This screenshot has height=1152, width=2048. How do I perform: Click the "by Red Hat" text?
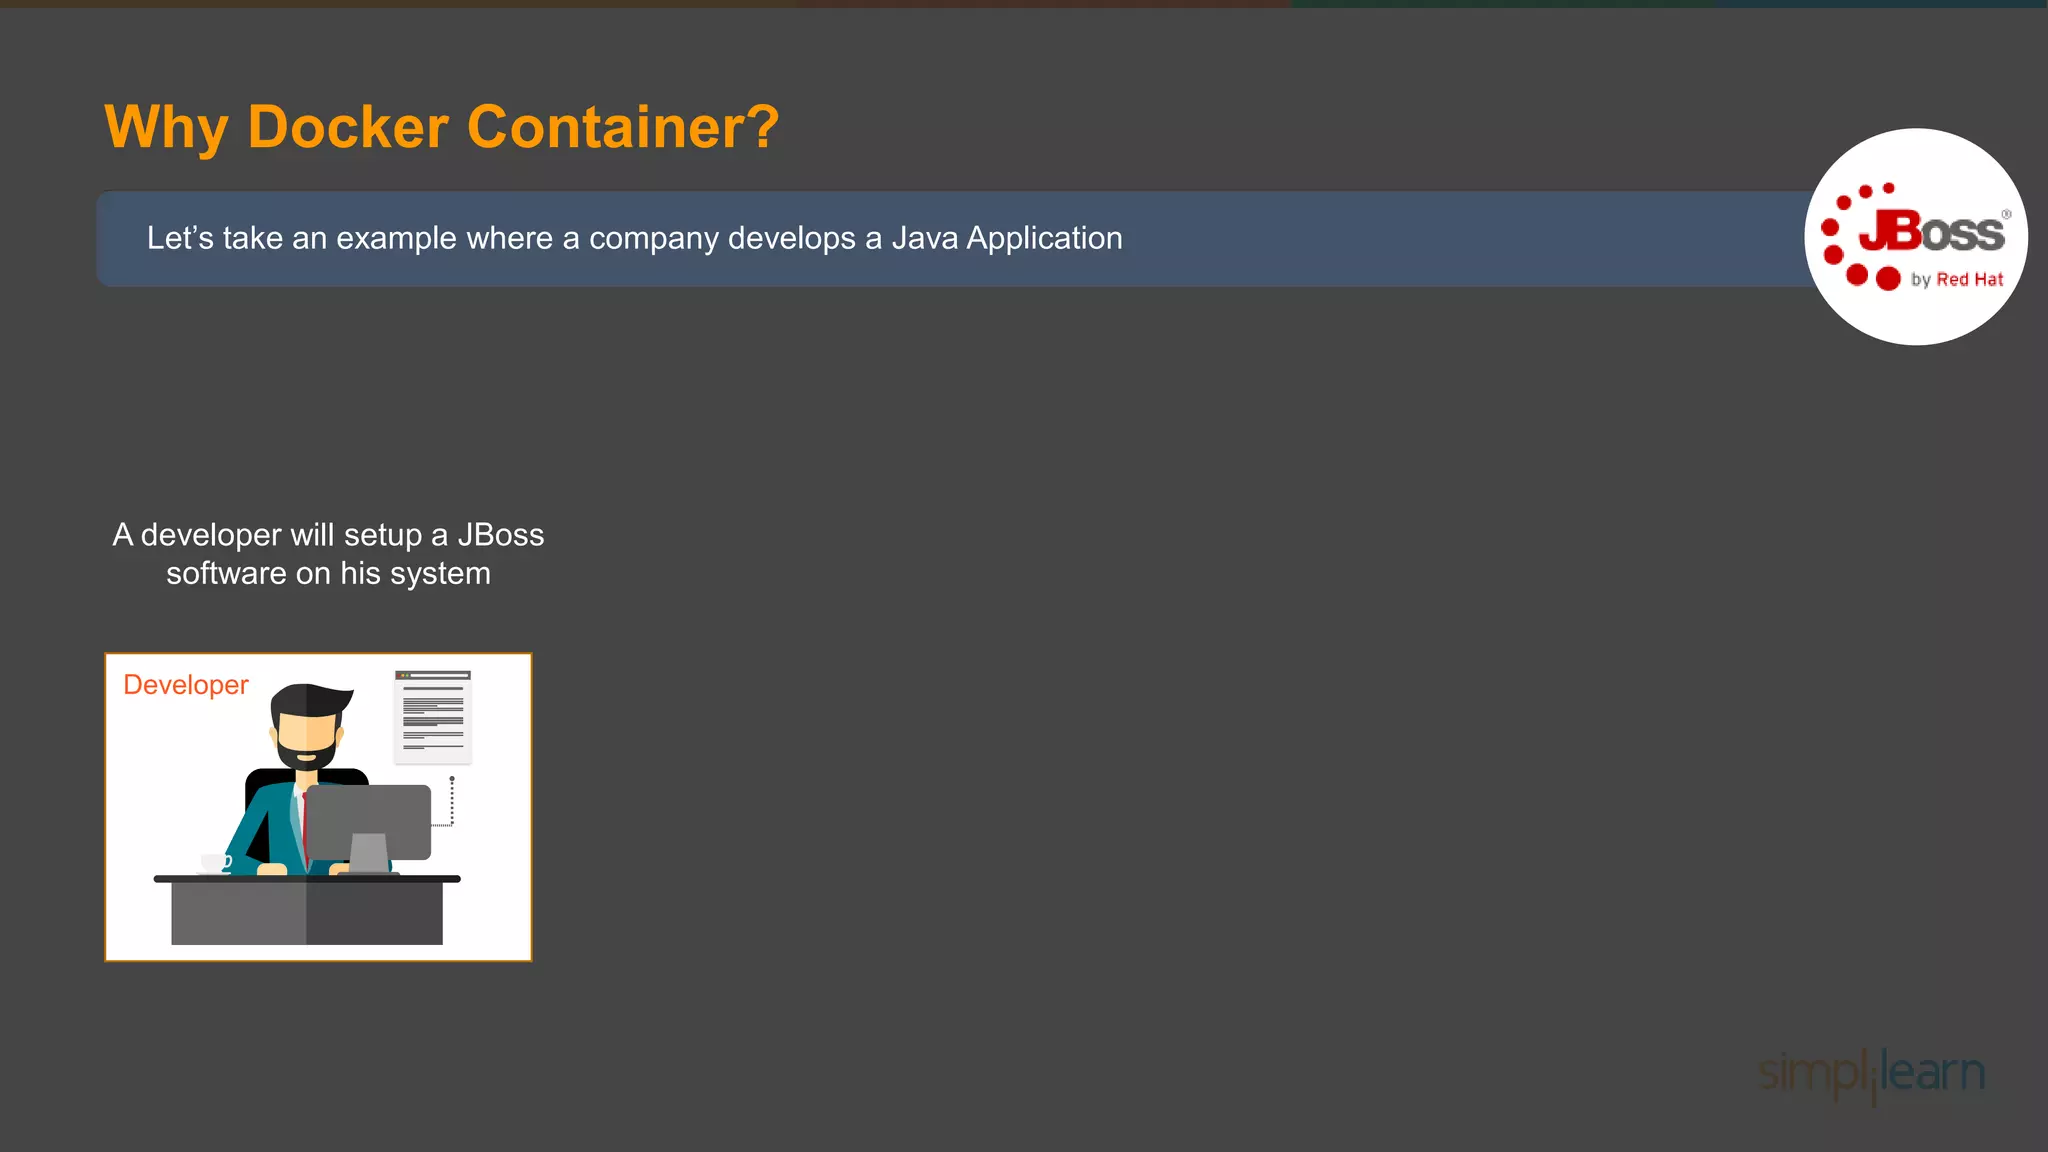[x=1956, y=280]
